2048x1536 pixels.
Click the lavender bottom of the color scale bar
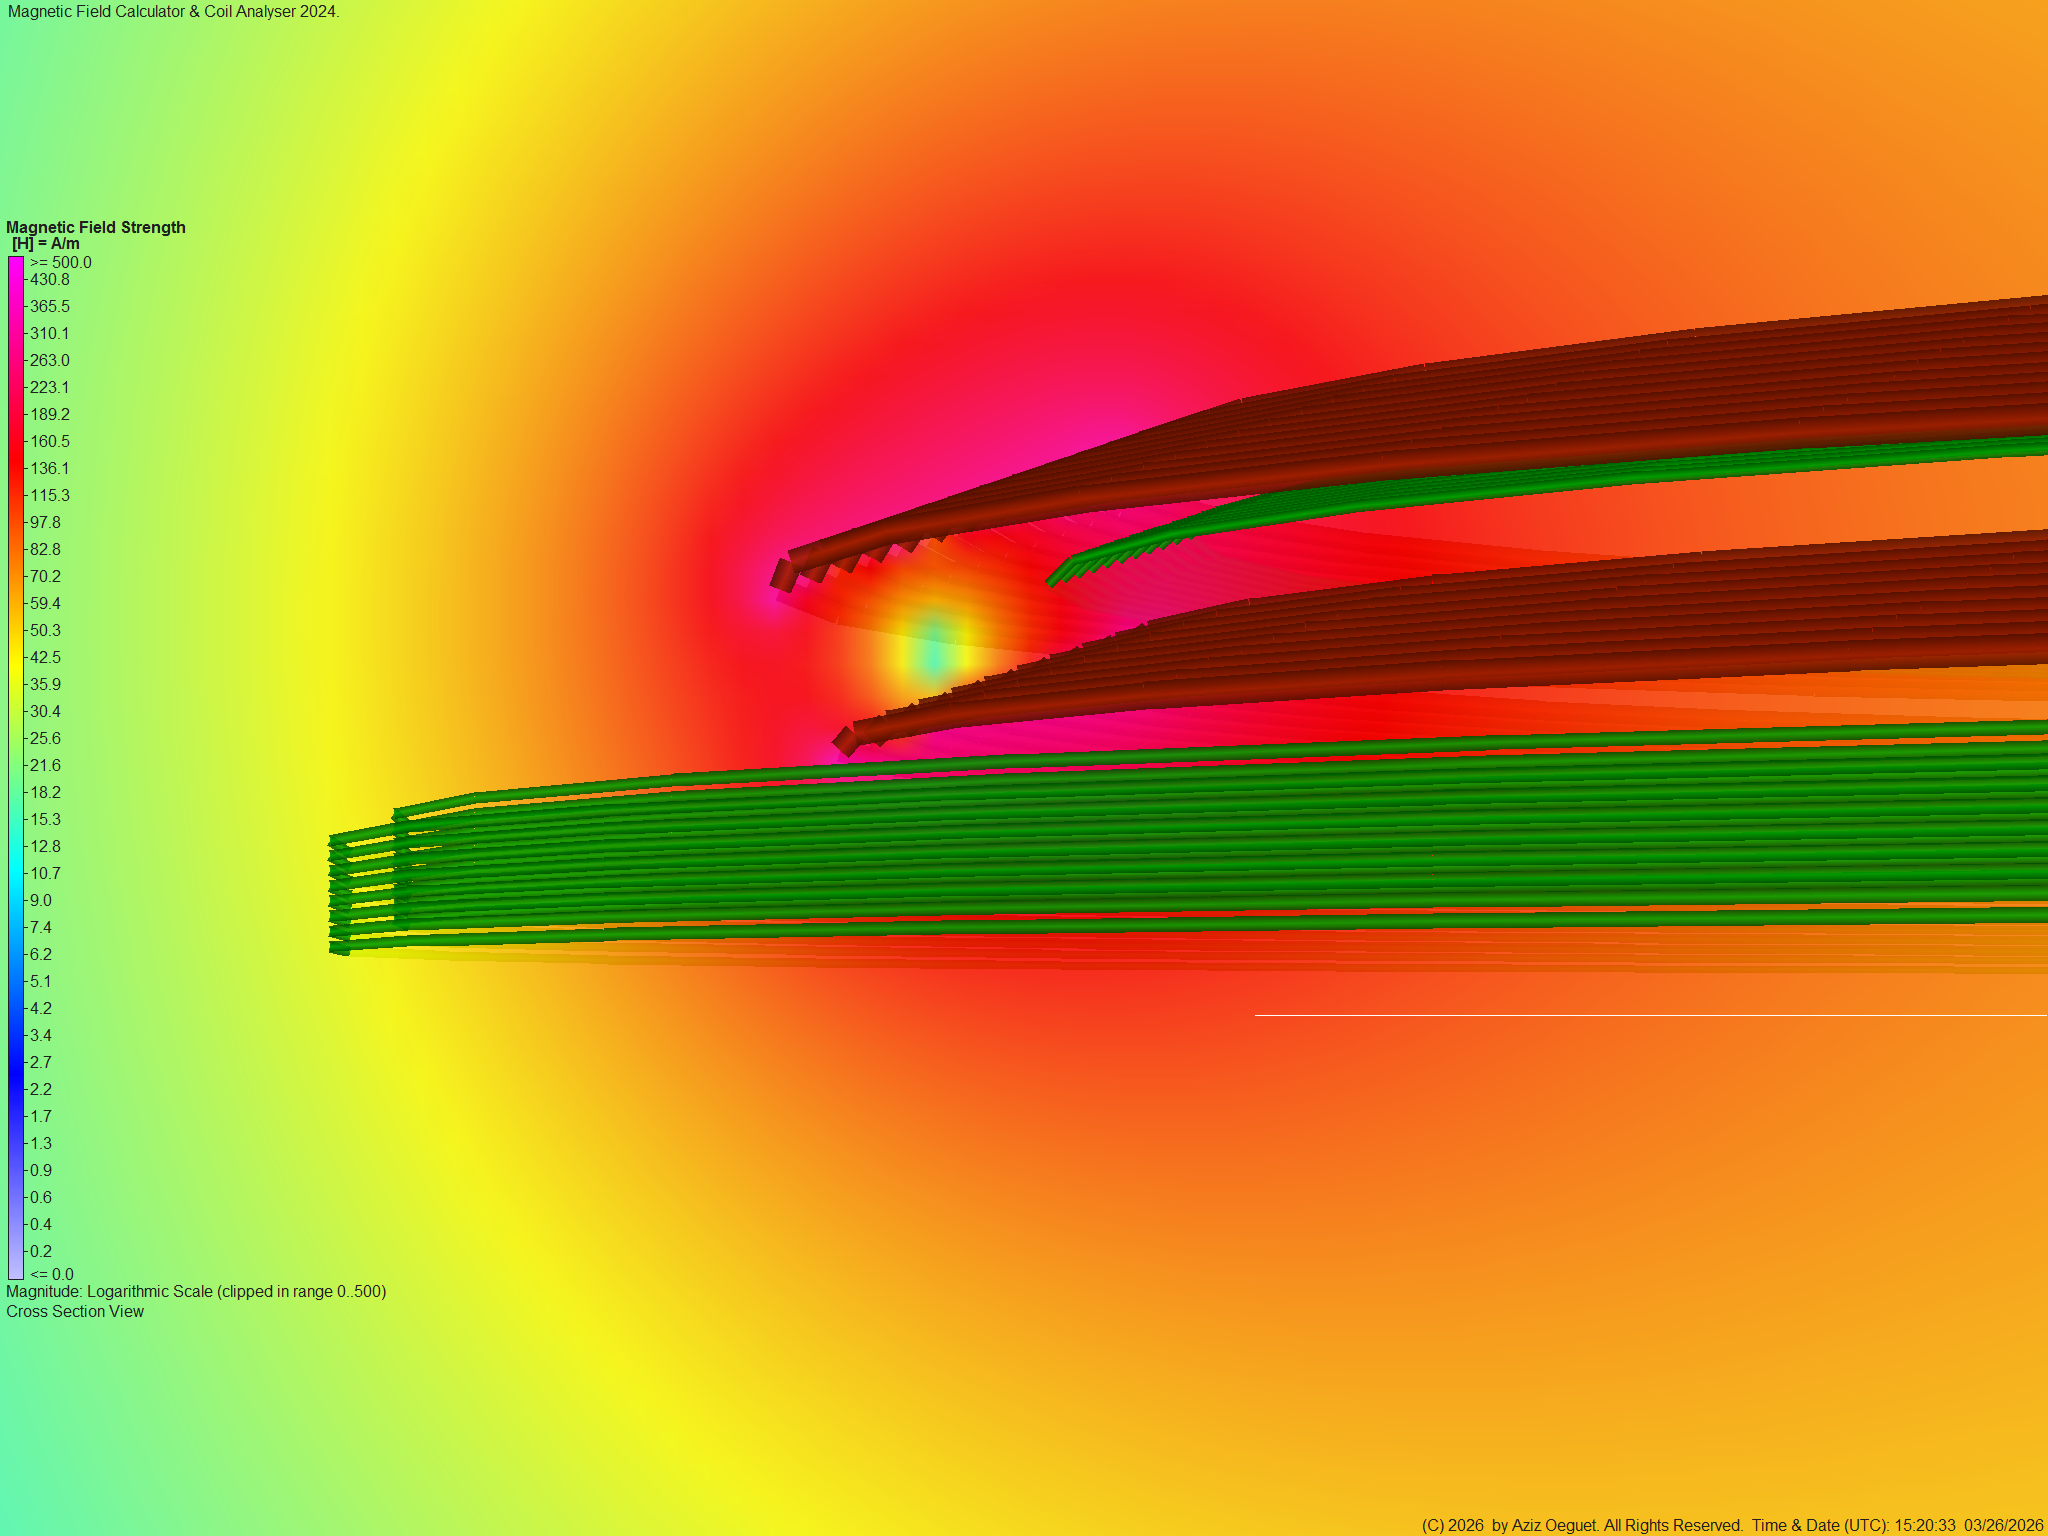pos(16,1270)
